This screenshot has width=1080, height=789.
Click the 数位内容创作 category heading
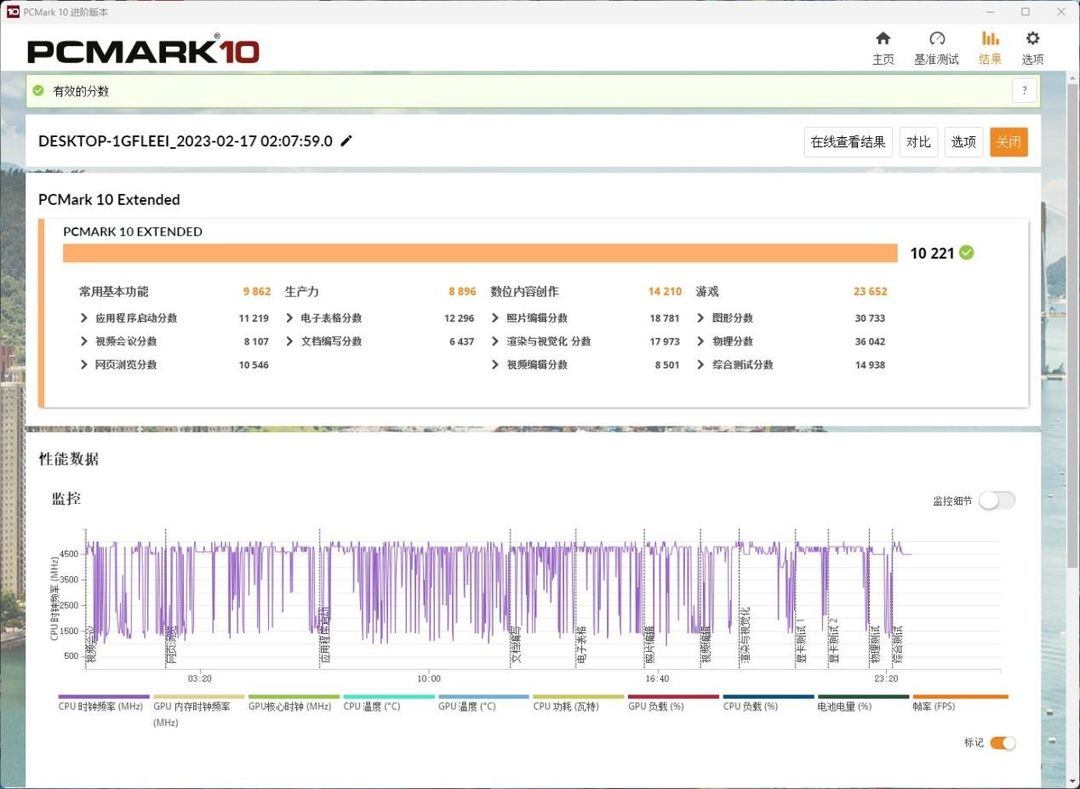[x=524, y=292]
